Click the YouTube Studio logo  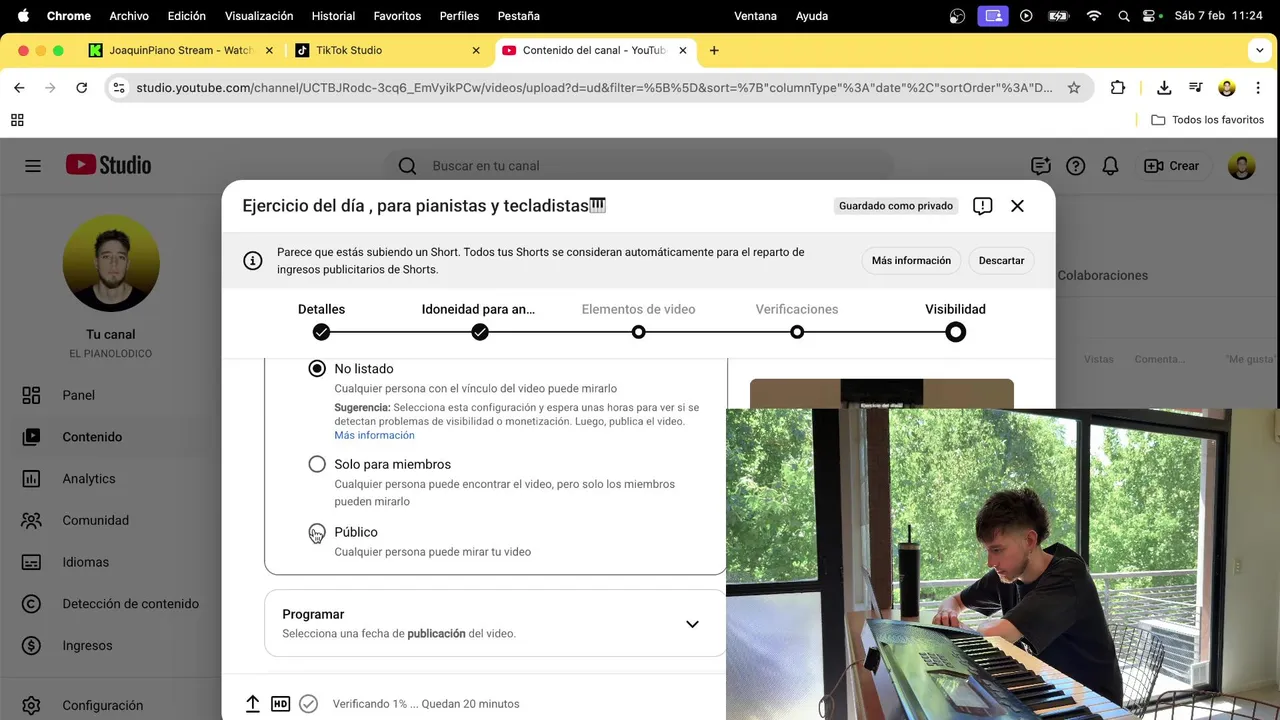coord(108,165)
